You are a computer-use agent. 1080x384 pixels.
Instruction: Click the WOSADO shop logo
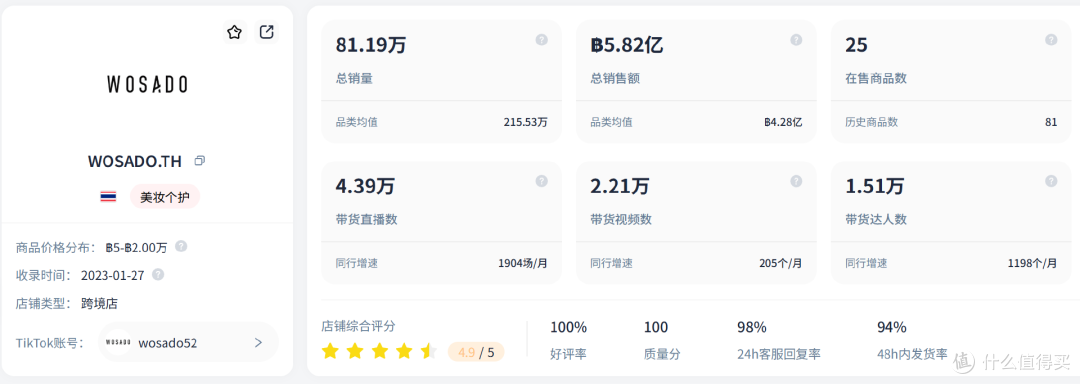[x=147, y=85]
